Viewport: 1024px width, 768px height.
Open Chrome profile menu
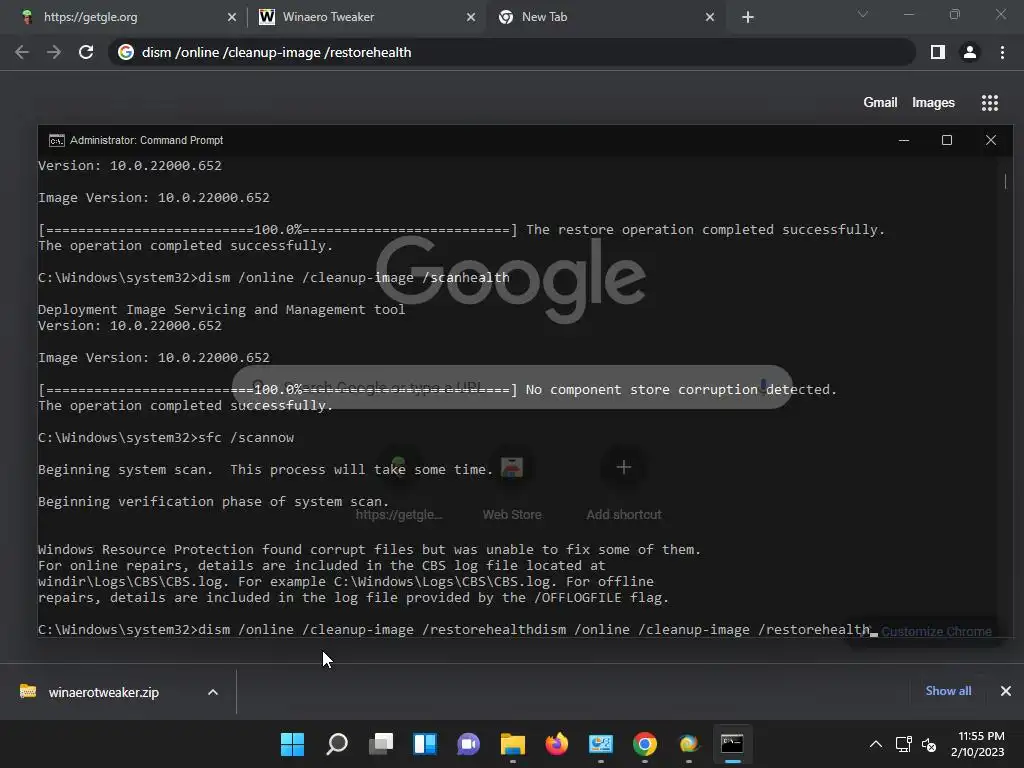pyautogui.click(x=970, y=52)
